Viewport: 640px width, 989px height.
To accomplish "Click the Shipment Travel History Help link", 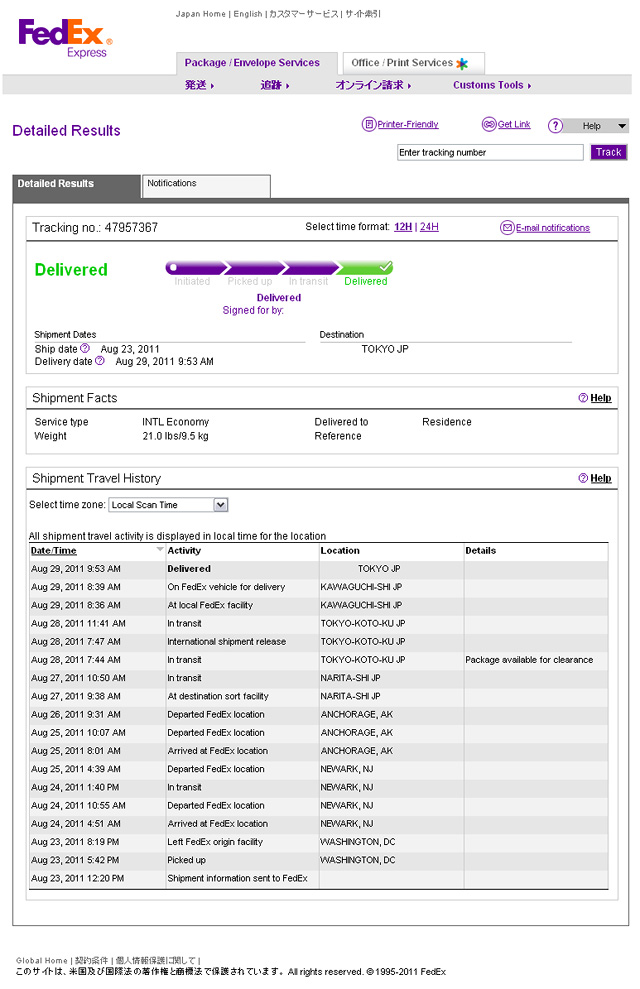I will point(601,478).
